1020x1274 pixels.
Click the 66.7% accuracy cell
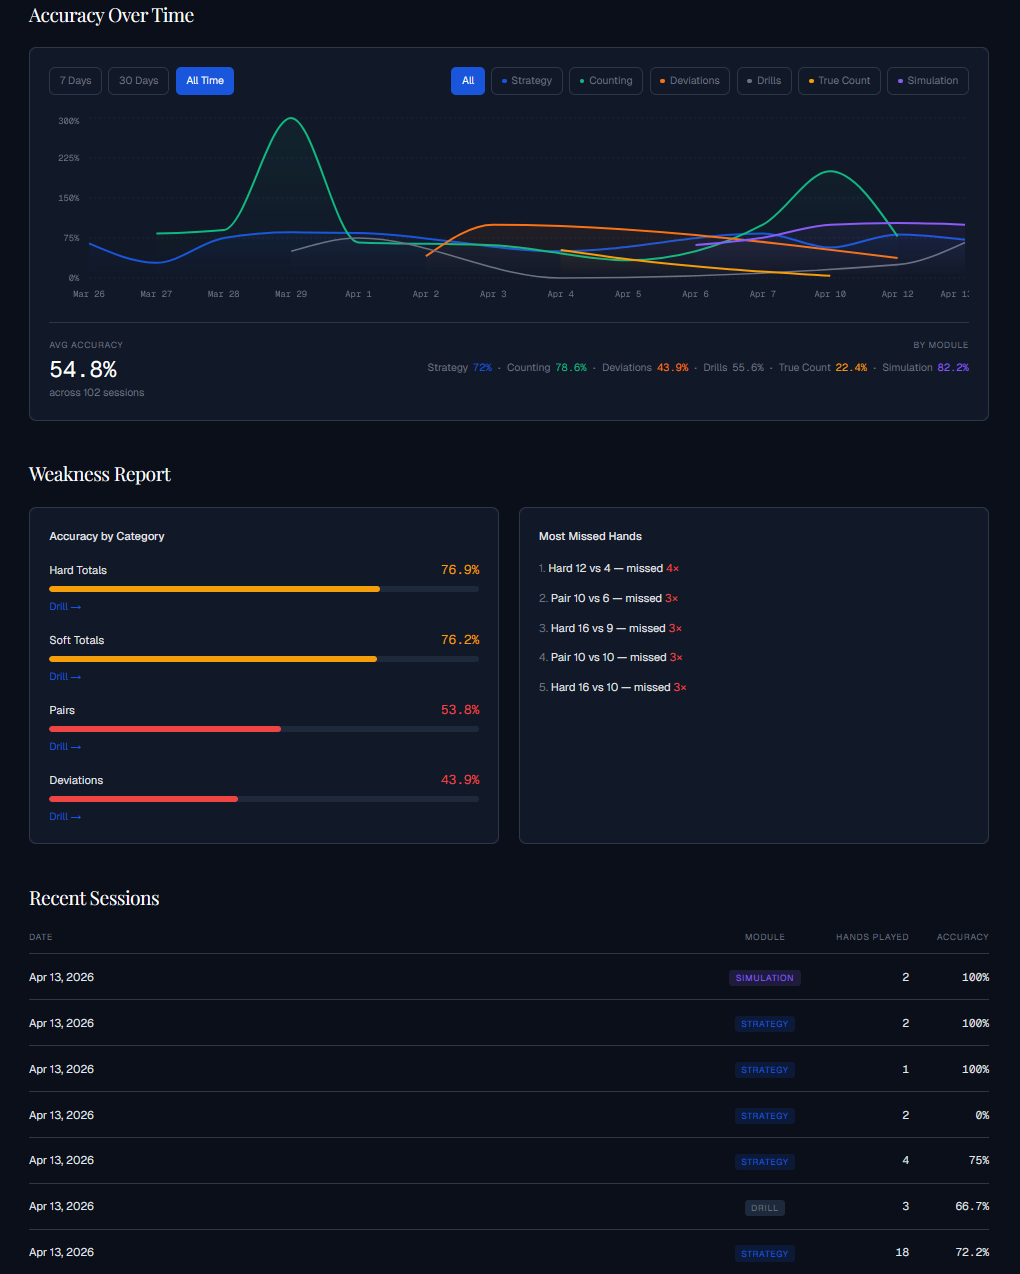coord(972,1207)
